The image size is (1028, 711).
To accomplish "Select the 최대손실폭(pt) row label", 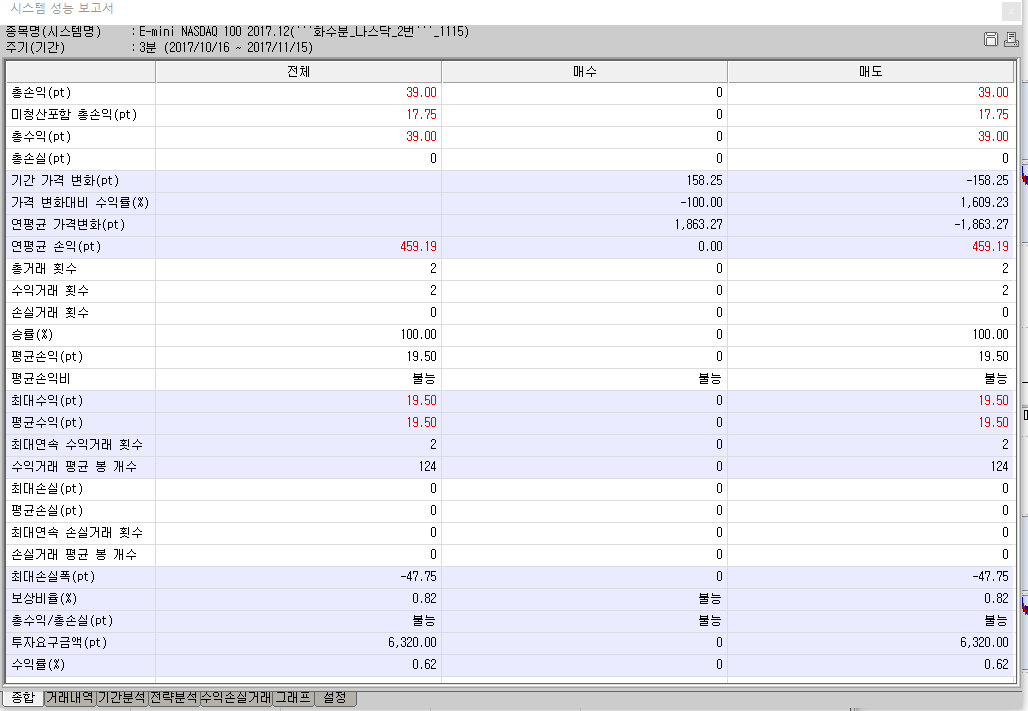I will click(x=52, y=577).
